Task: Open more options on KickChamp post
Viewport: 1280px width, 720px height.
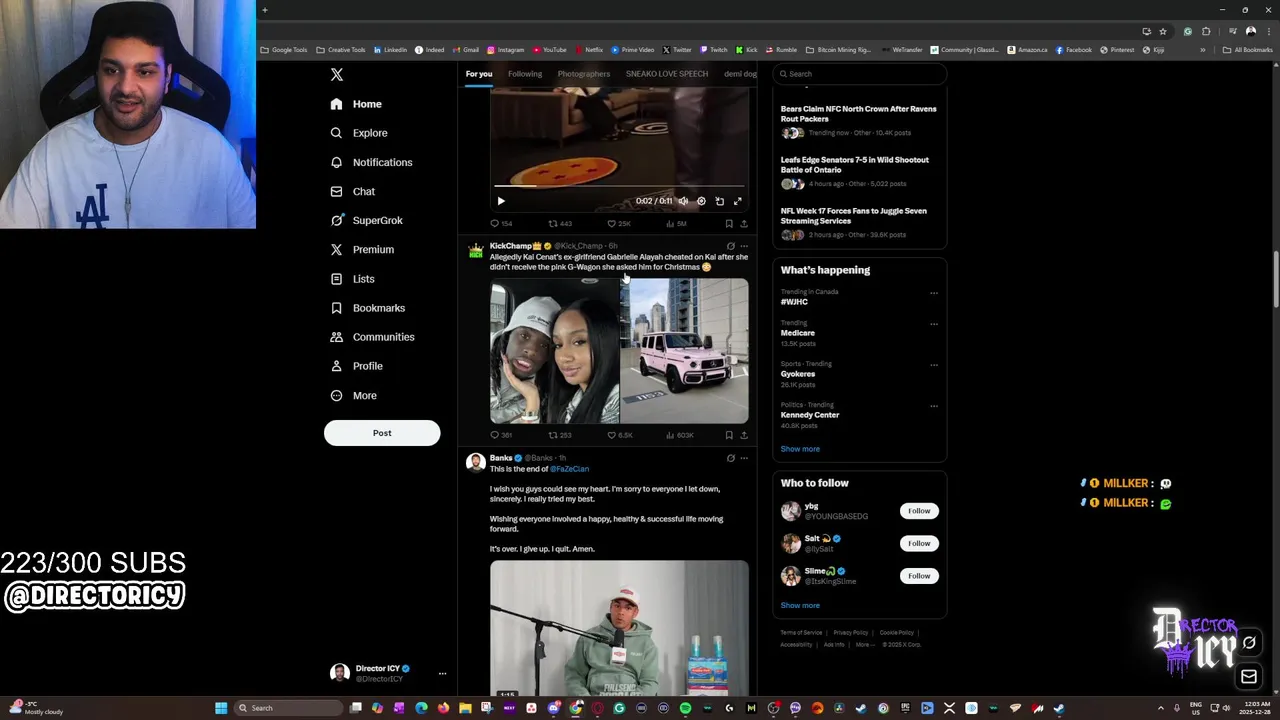Action: click(743, 246)
